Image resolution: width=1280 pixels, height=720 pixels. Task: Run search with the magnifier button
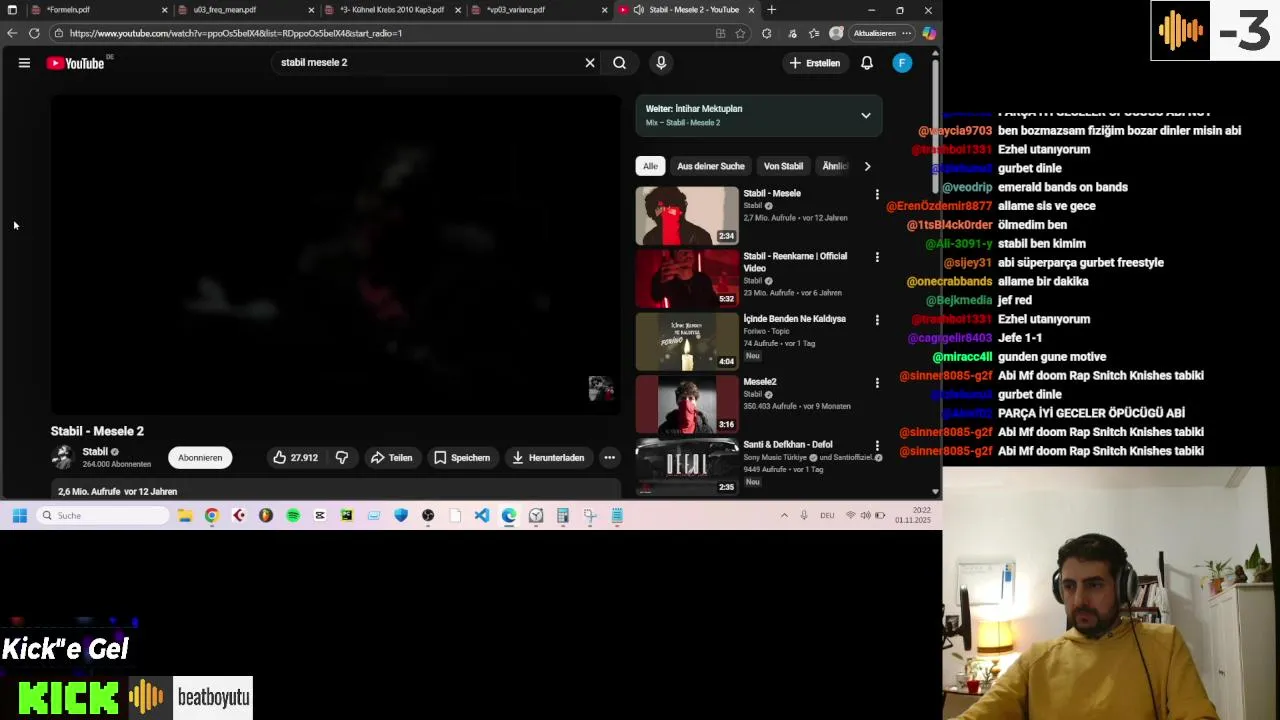[620, 63]
